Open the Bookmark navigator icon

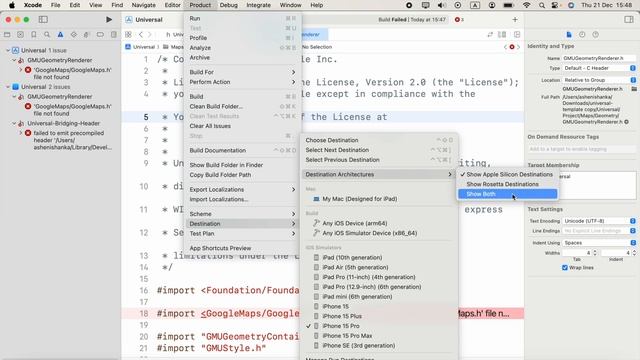33,35
